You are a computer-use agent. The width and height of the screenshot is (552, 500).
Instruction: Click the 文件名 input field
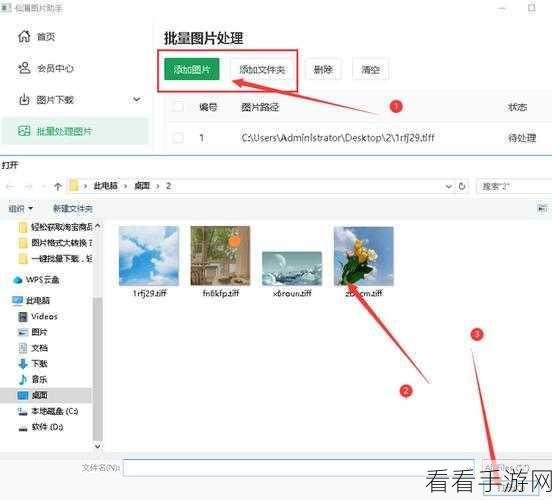[299, 468]
